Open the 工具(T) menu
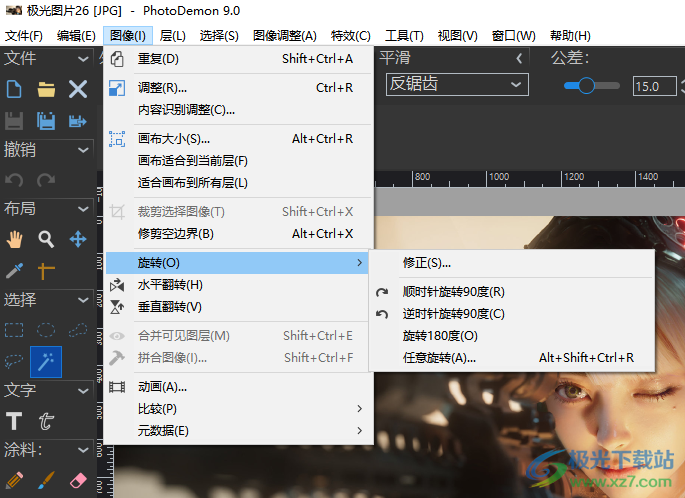The image size is (685, 498). click(404, 35)
